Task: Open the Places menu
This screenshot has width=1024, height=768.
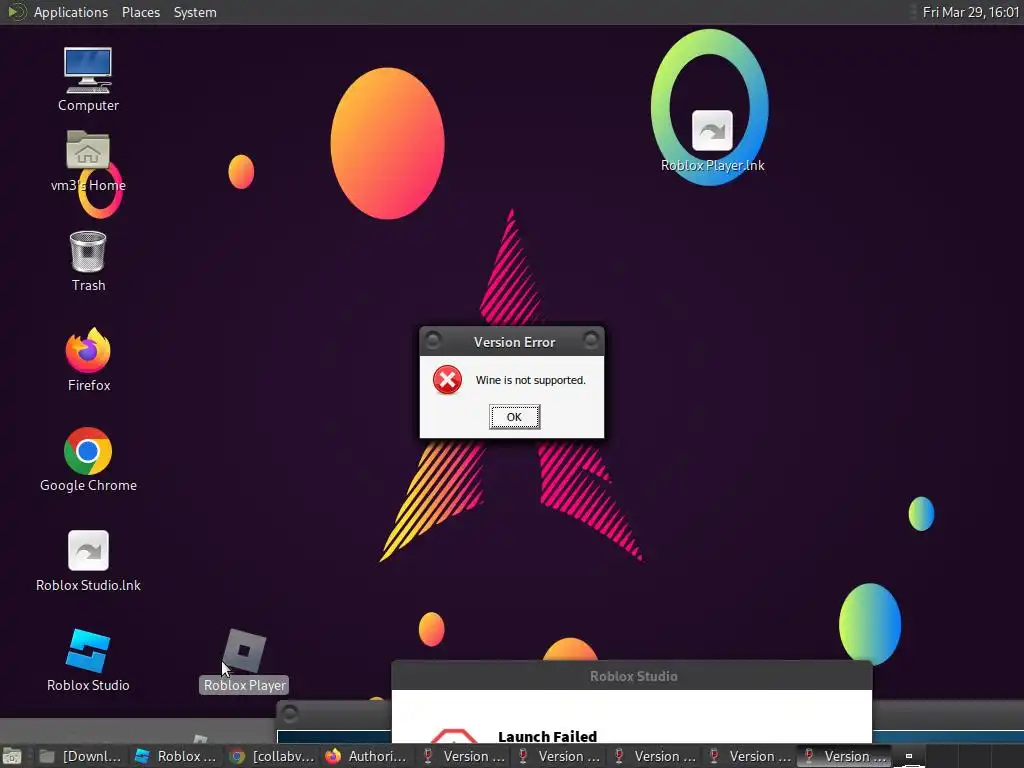Action: [140, 12]
